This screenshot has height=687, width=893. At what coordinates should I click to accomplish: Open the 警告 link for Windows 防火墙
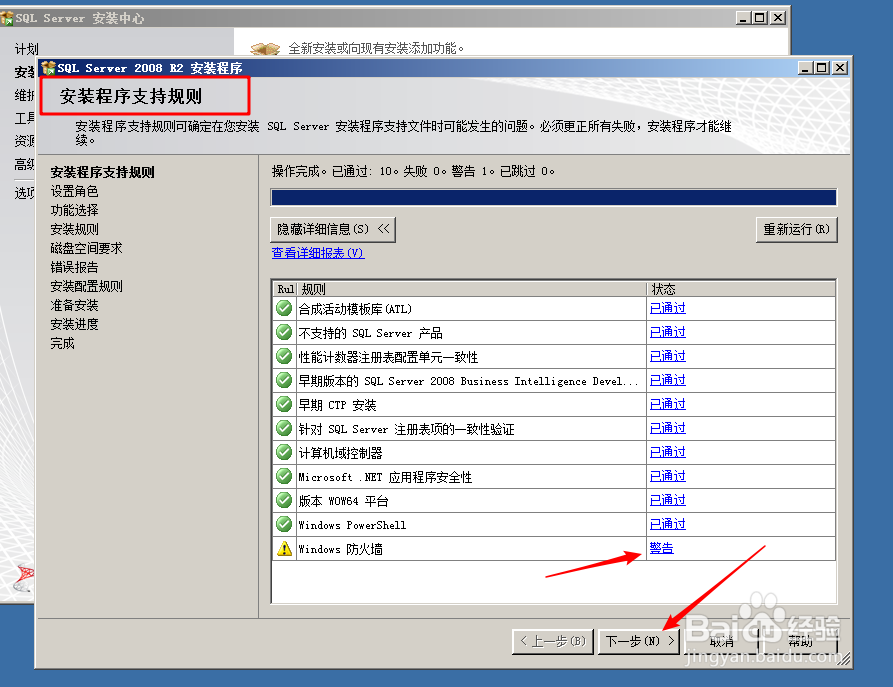point(661,547)
